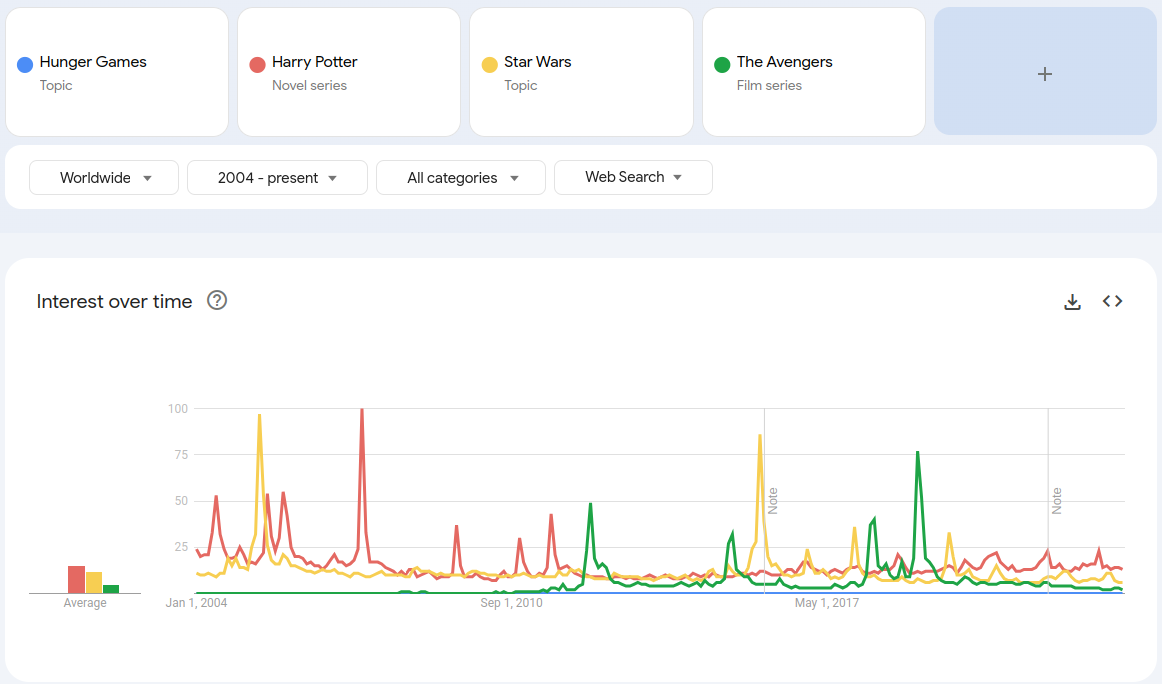This screenshot has width=1162, height=684.
Task: Click the 75 y-axis label
Action: (182, 455)
